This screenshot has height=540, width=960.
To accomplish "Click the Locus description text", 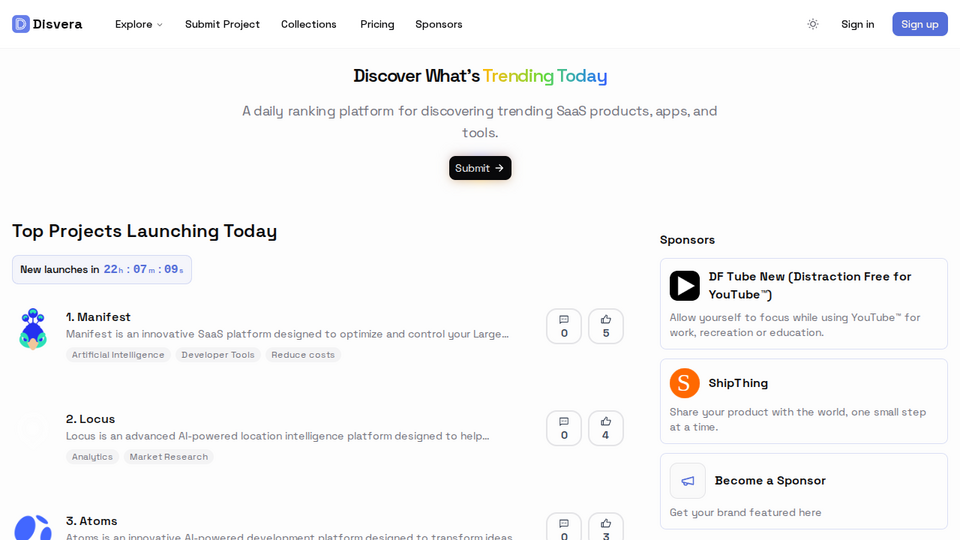I will point(277,436).
